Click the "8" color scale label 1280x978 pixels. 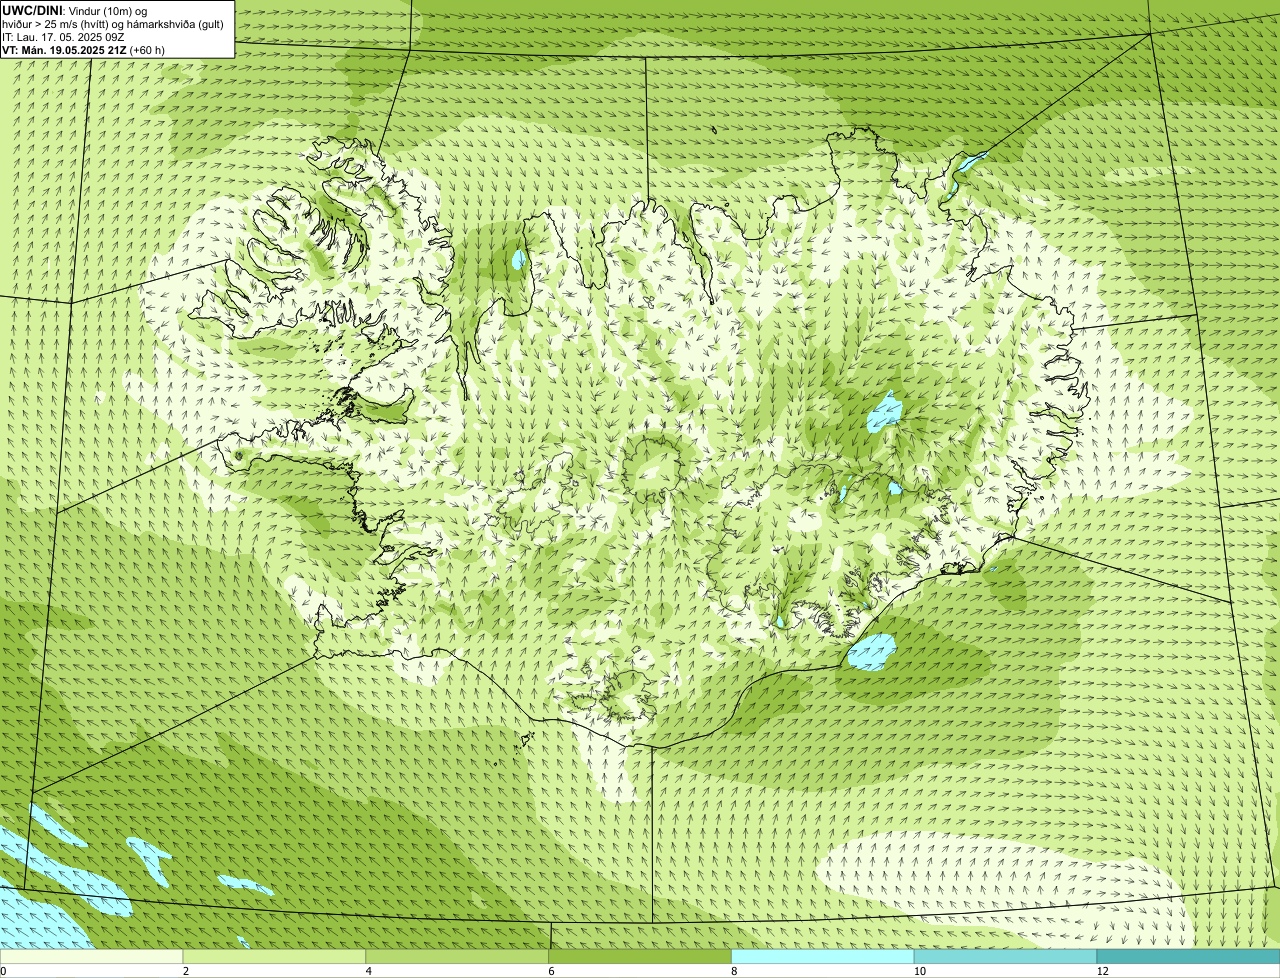734,971
